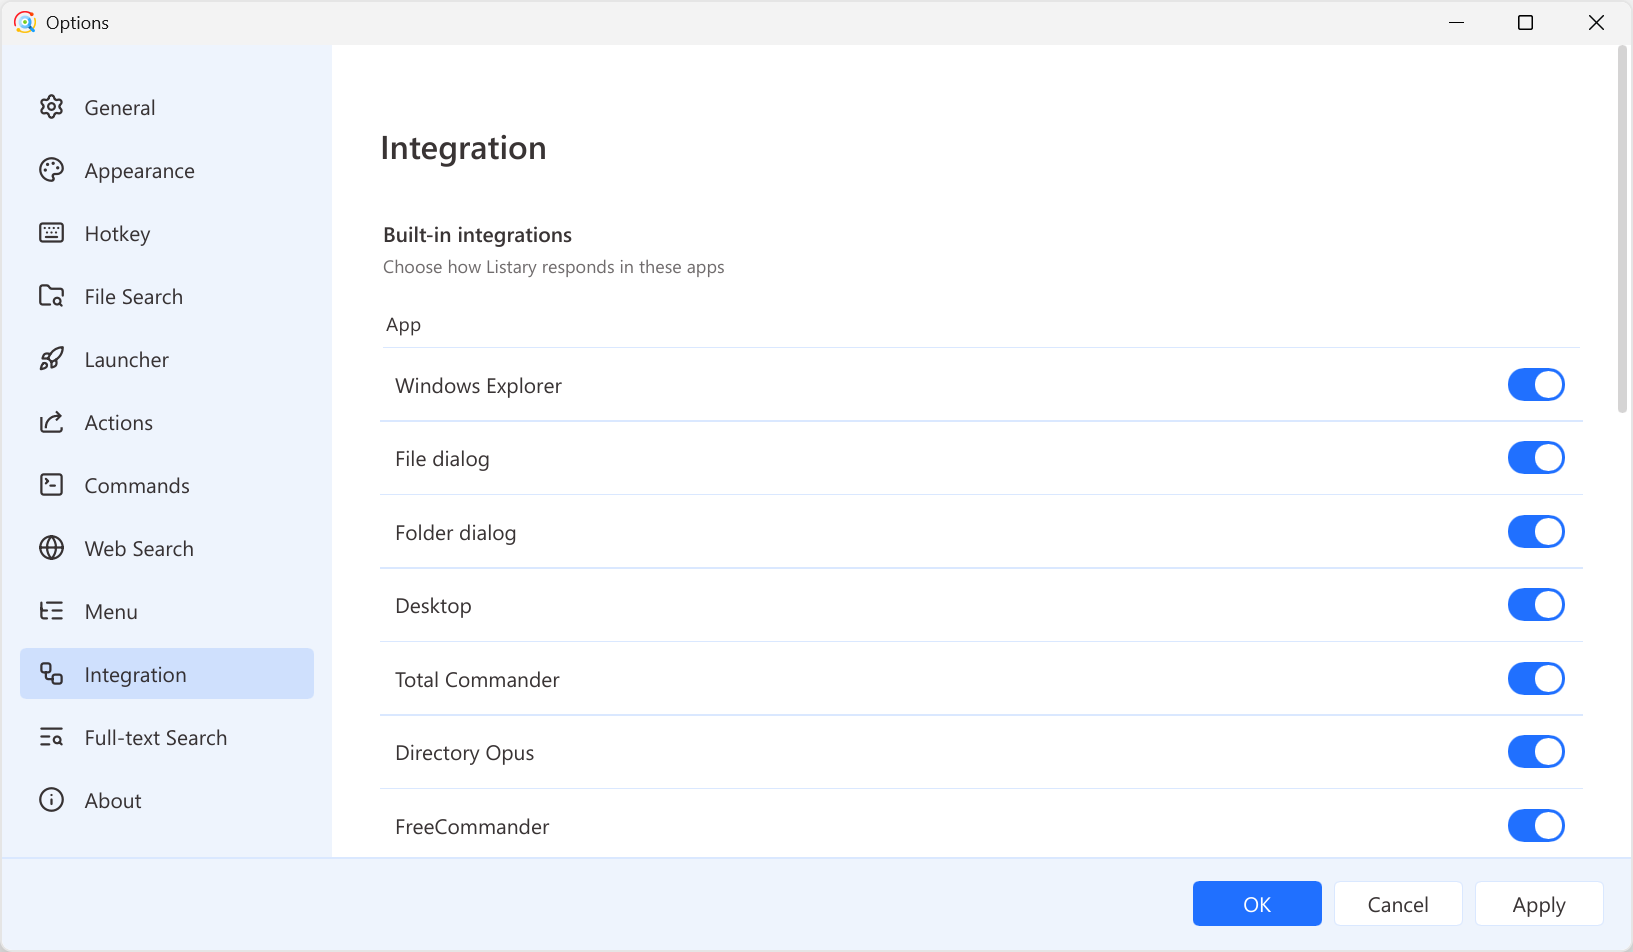Switch off Desktop integration

click(1536, 605)
